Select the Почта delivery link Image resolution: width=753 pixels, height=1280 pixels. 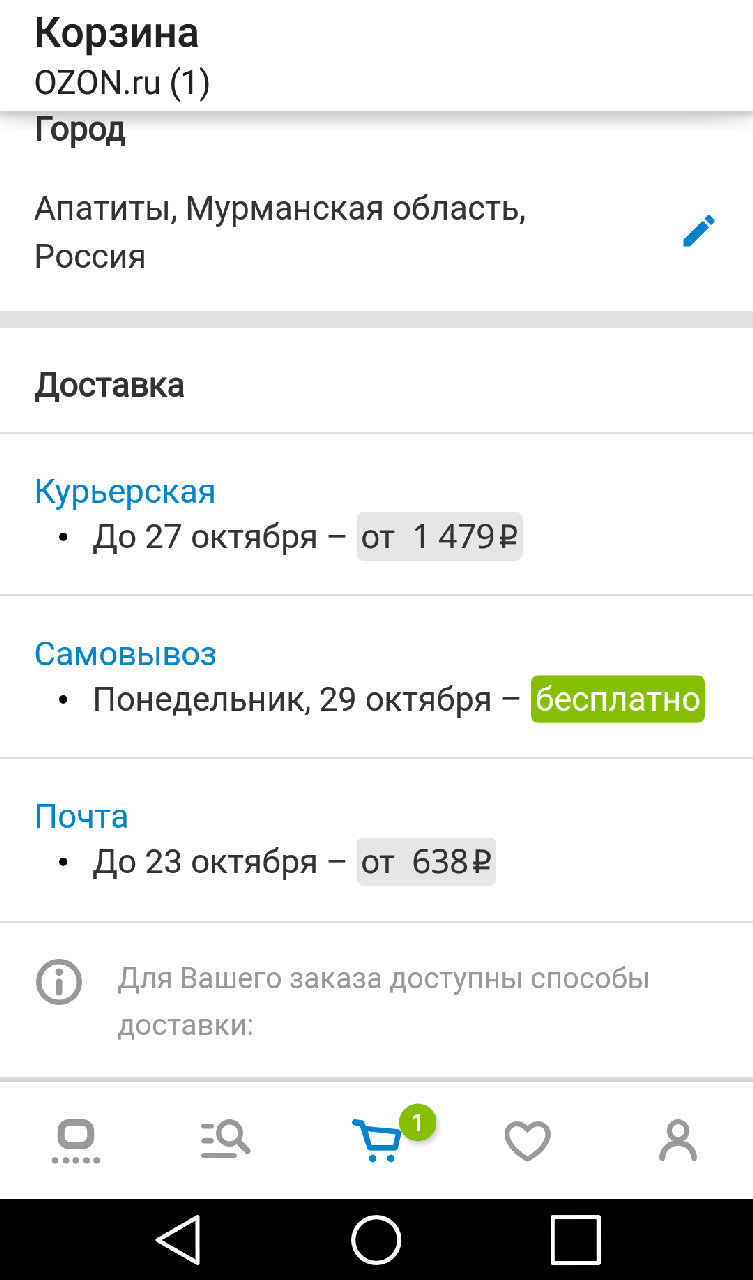coord(81,816)
